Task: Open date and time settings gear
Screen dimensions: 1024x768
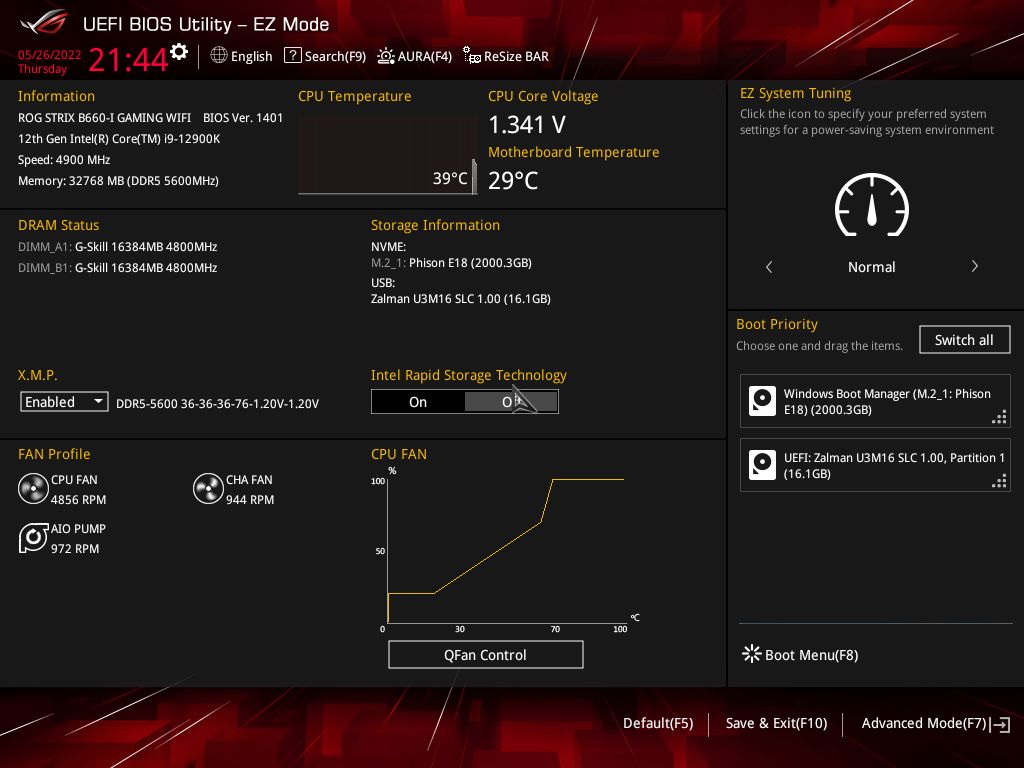Action: tap(179, 52)
